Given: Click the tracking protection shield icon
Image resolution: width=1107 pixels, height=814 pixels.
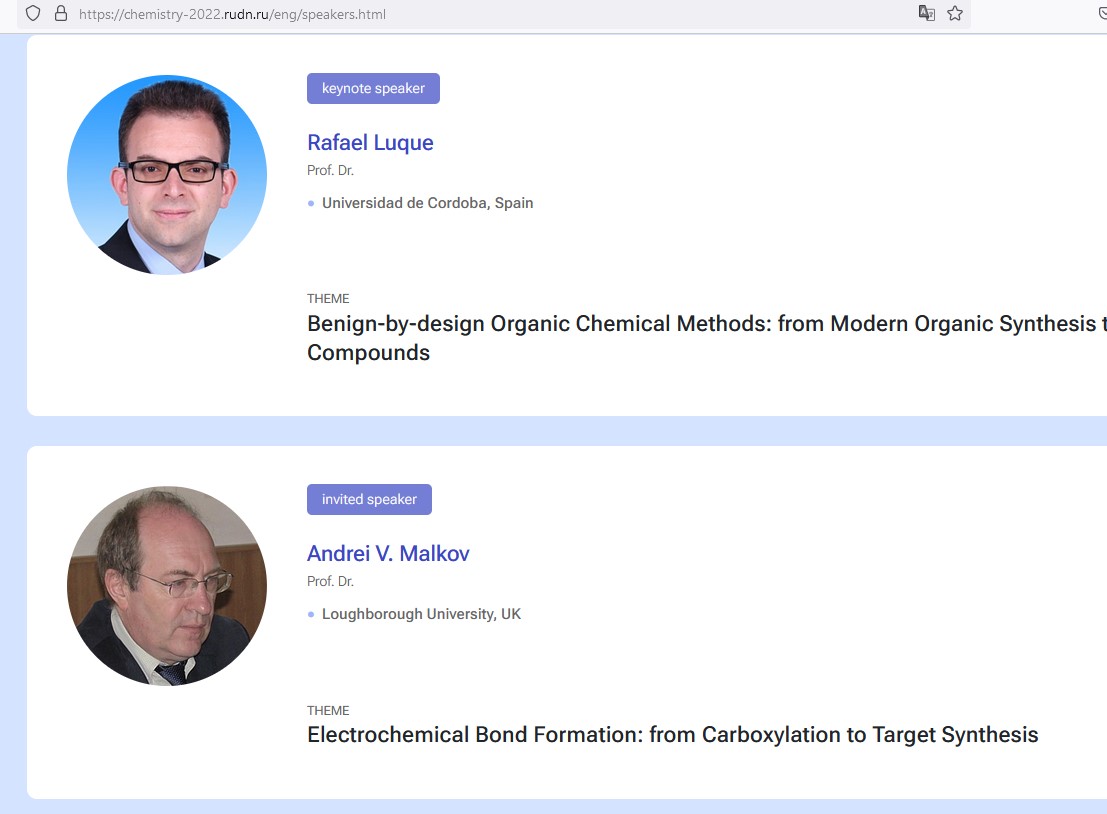Looking at the screenshot, I should point(33,14).
